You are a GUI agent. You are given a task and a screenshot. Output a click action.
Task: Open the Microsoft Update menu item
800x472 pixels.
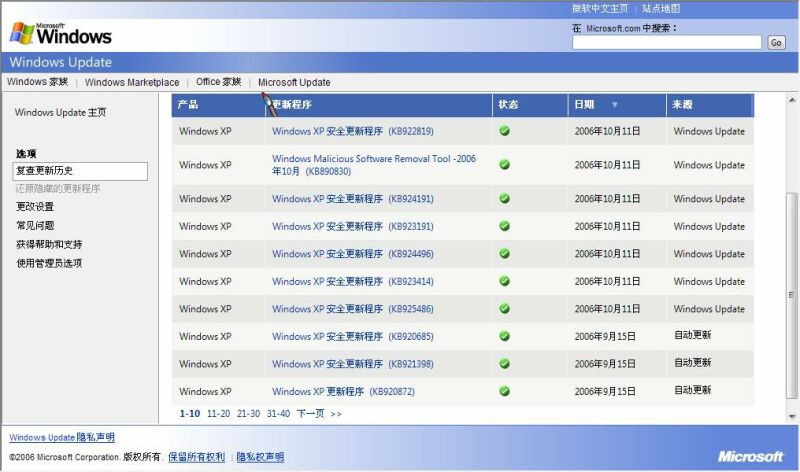pos(294,82)
